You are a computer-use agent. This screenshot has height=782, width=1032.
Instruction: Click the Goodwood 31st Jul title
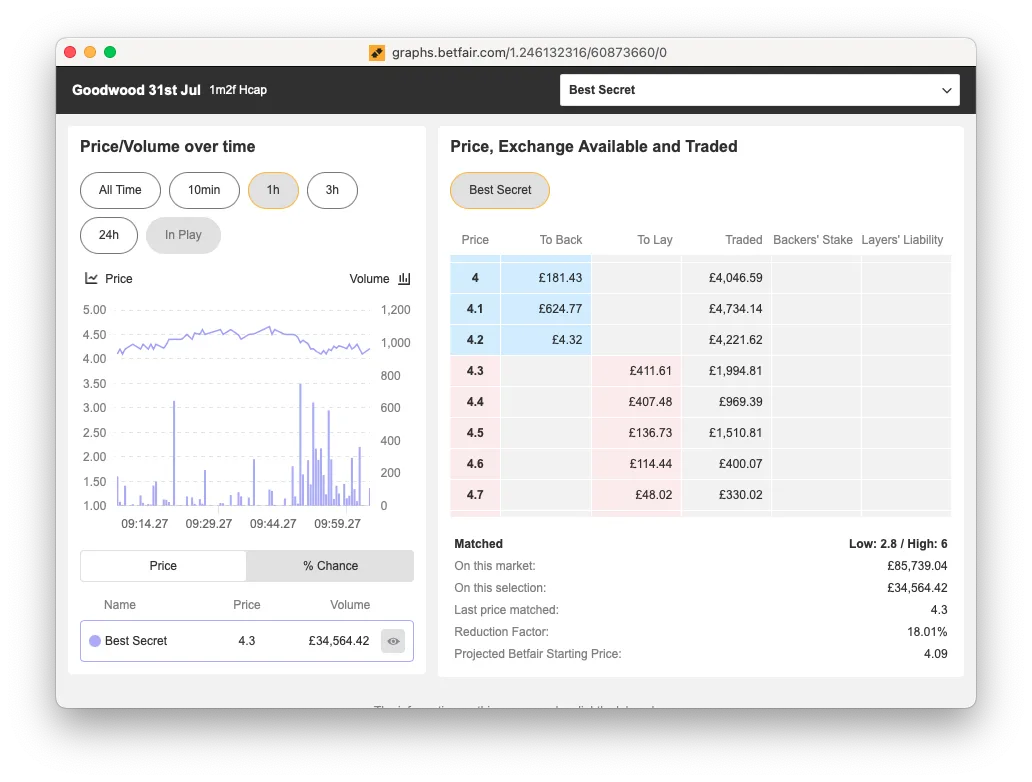click(136, 90)
